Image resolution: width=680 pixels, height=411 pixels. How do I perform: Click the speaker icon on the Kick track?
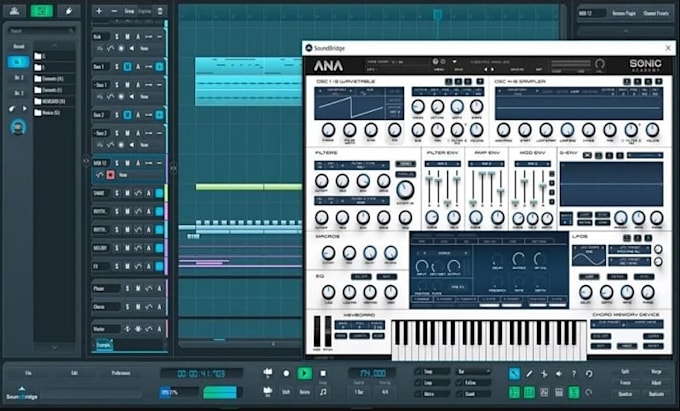click(132, 49)
